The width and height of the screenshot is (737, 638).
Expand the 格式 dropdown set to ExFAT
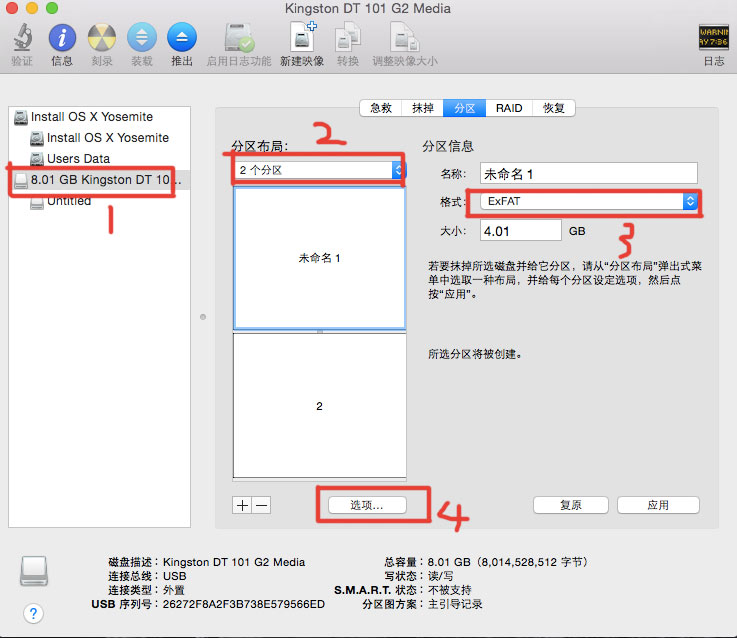click(x=588, y=201)
